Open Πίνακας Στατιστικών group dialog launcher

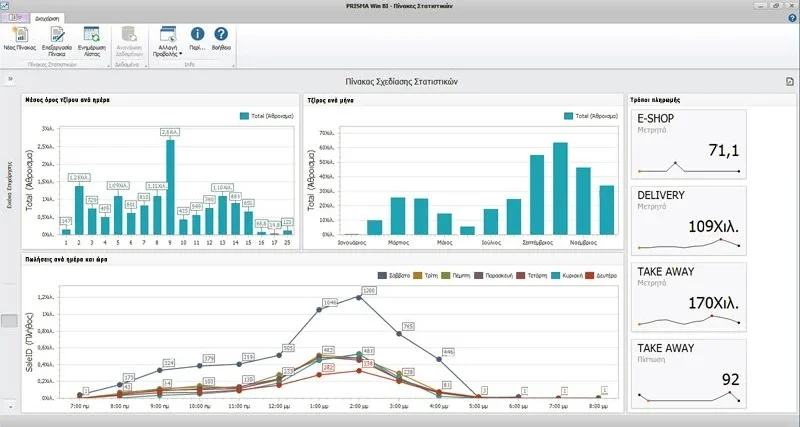108,66
